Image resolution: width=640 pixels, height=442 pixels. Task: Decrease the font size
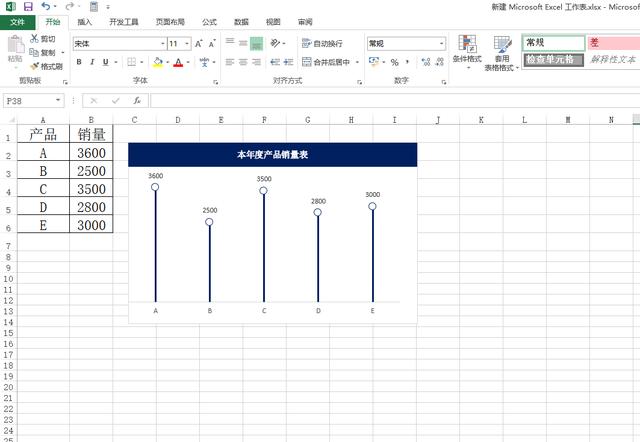(x=212, y=43)
